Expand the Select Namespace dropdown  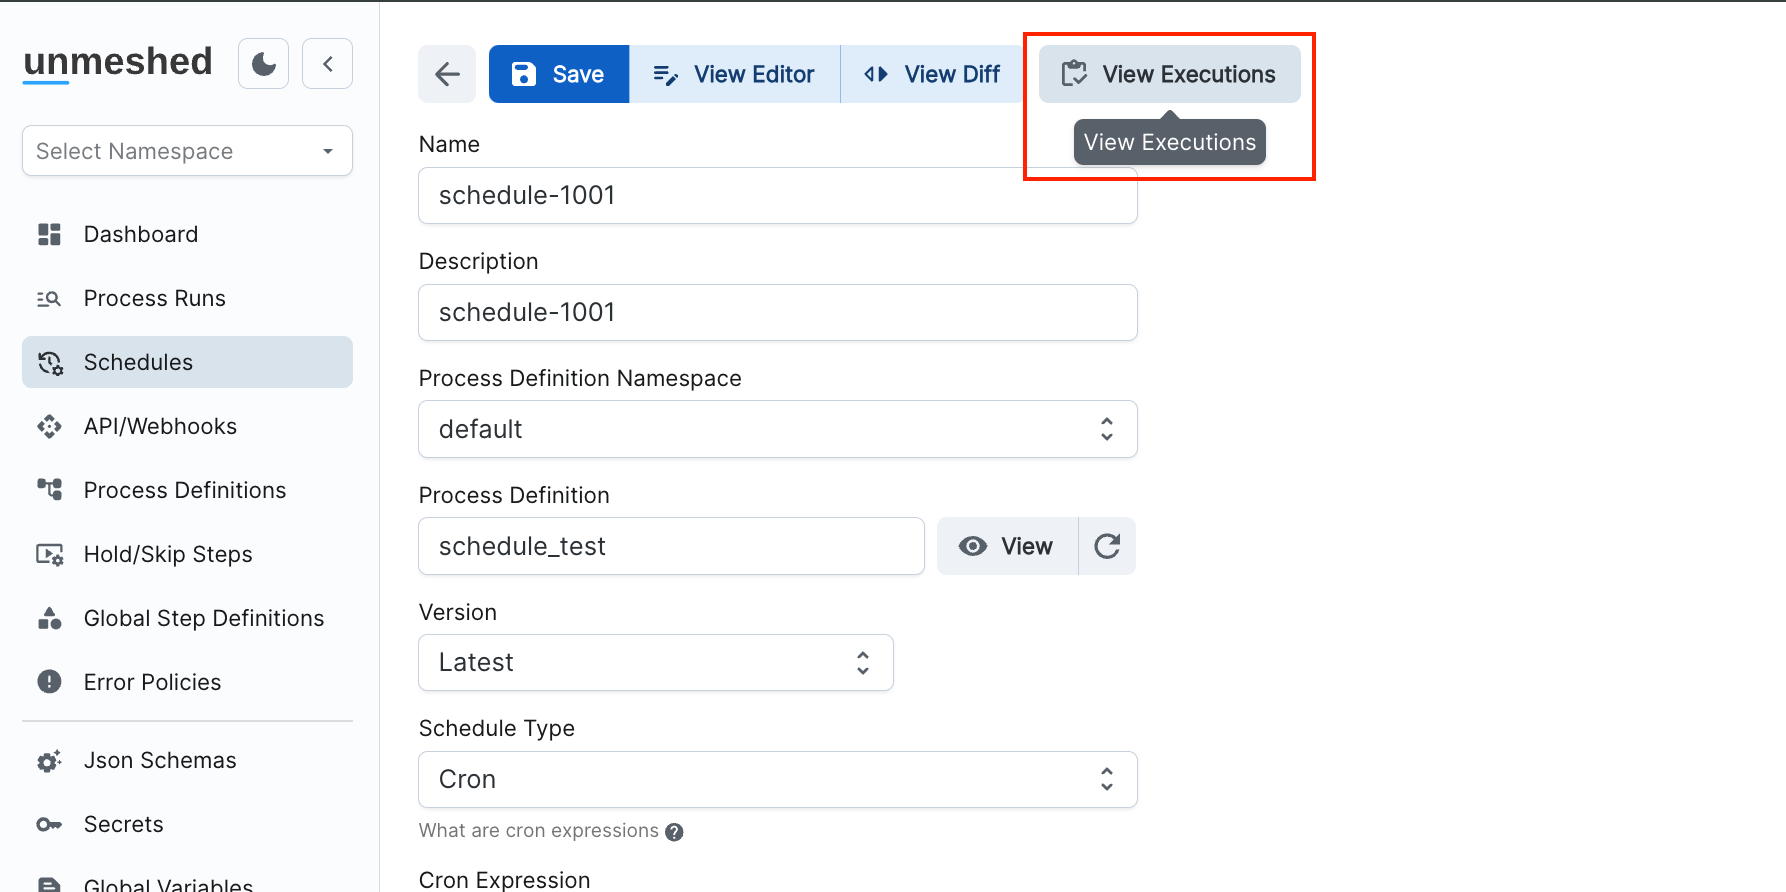coord(187,151)
